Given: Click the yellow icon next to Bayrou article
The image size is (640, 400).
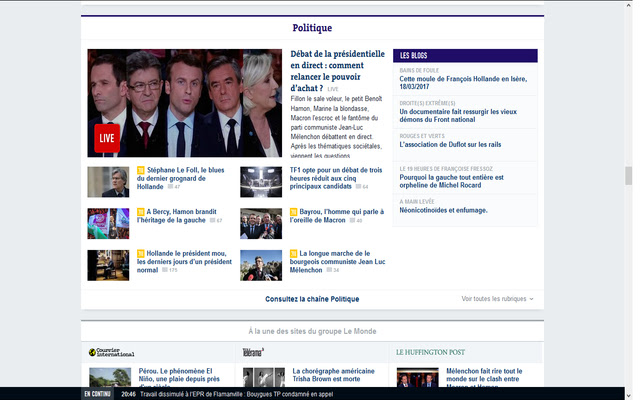Looking at the screenshot, I should (293, 212).
